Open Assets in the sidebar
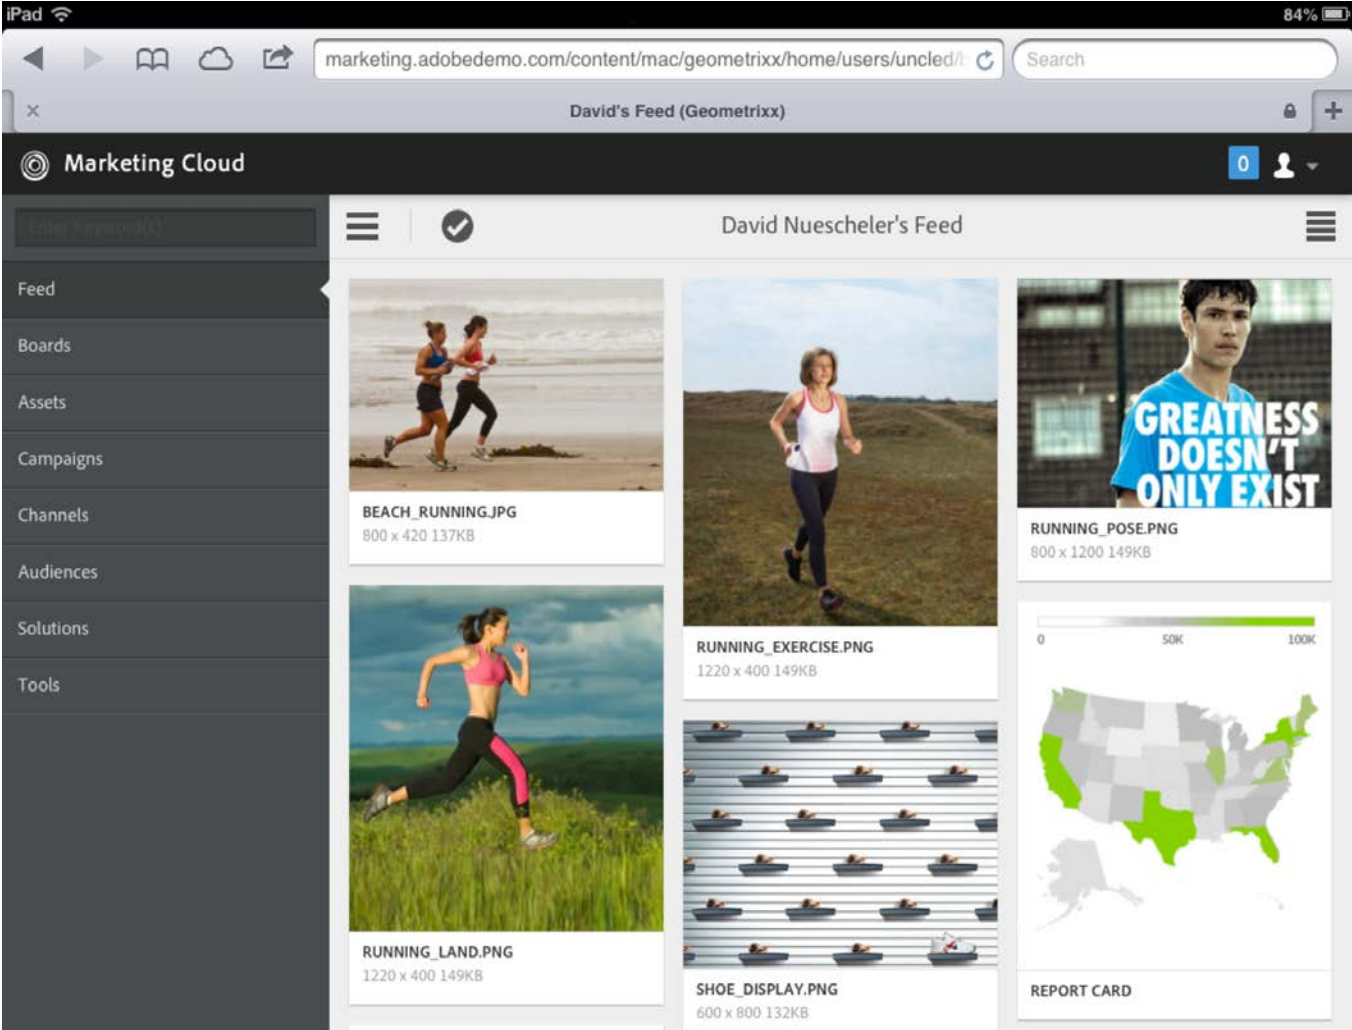The image size is (1352, 1030). pyautogui.click(x=165, y=403)
